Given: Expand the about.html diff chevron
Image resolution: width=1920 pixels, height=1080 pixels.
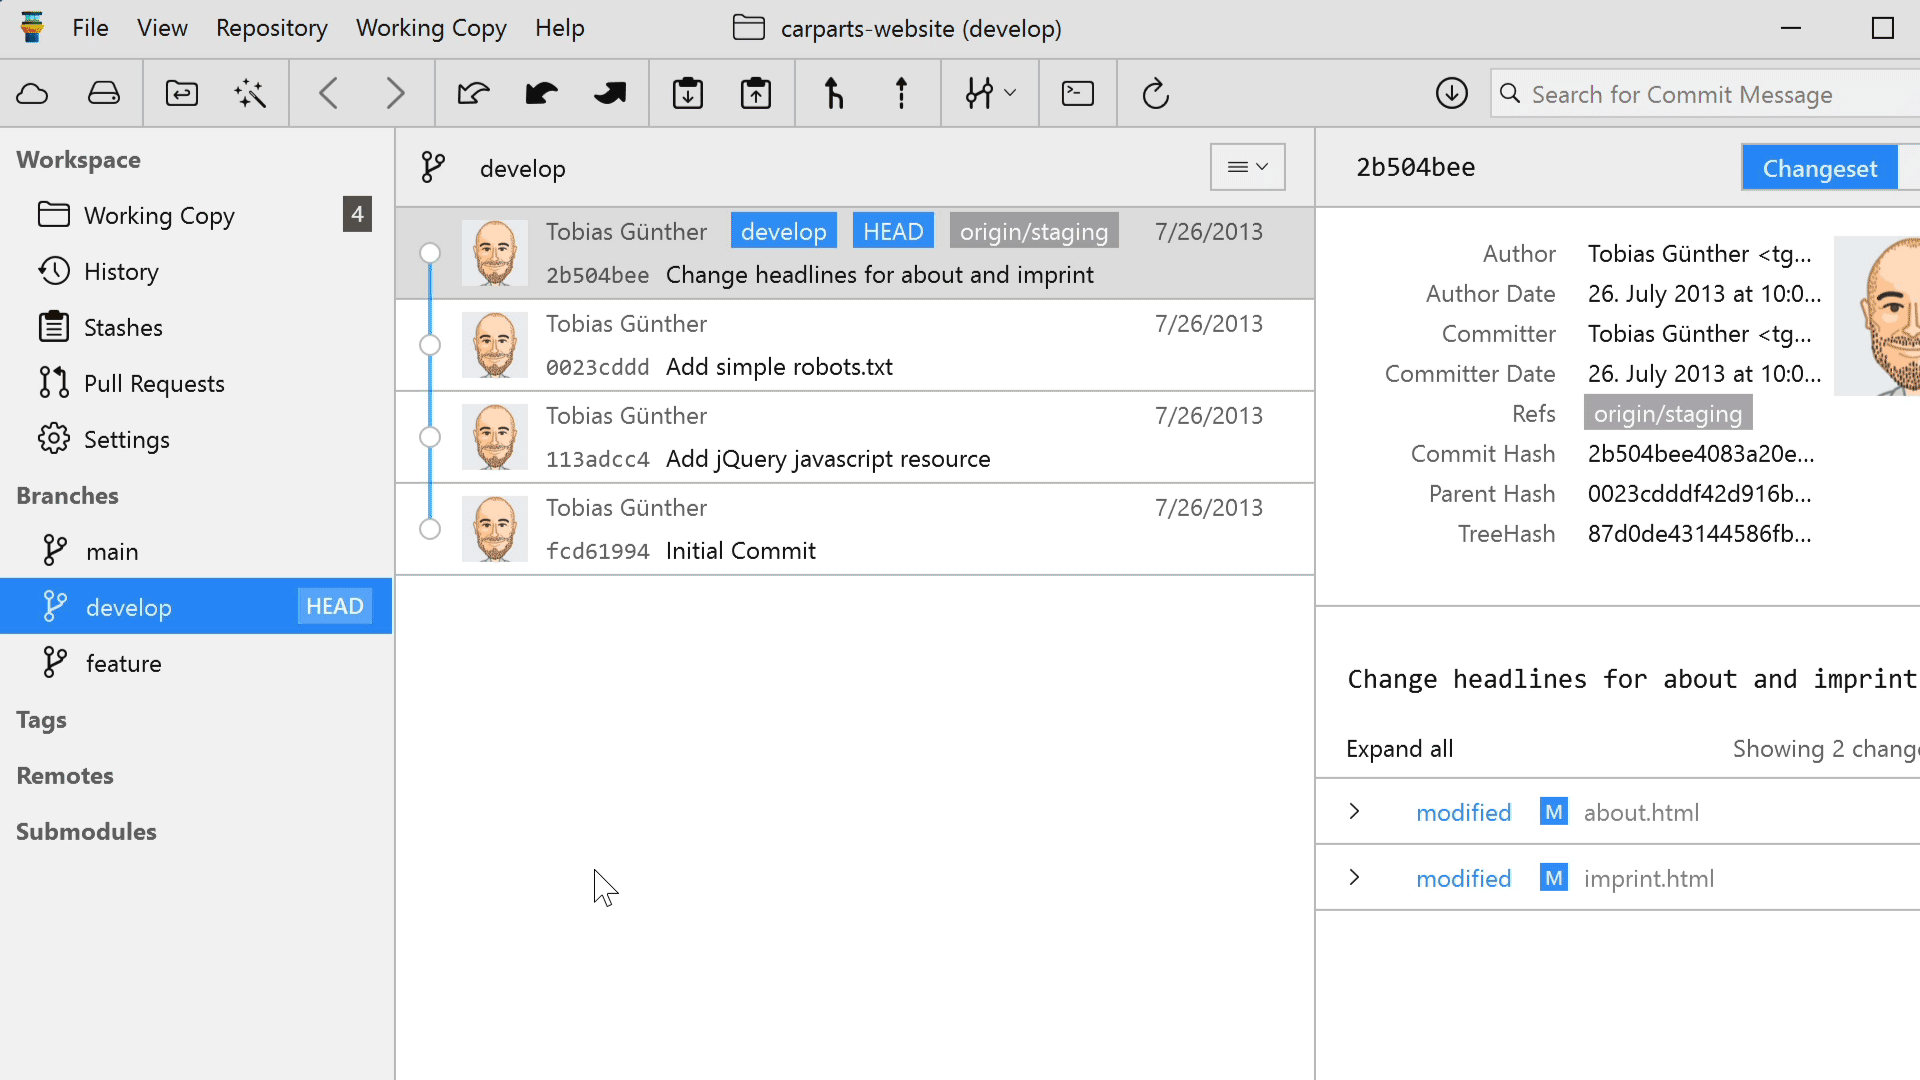Looking at the screenshot, I should click(x=1354, y=812).
